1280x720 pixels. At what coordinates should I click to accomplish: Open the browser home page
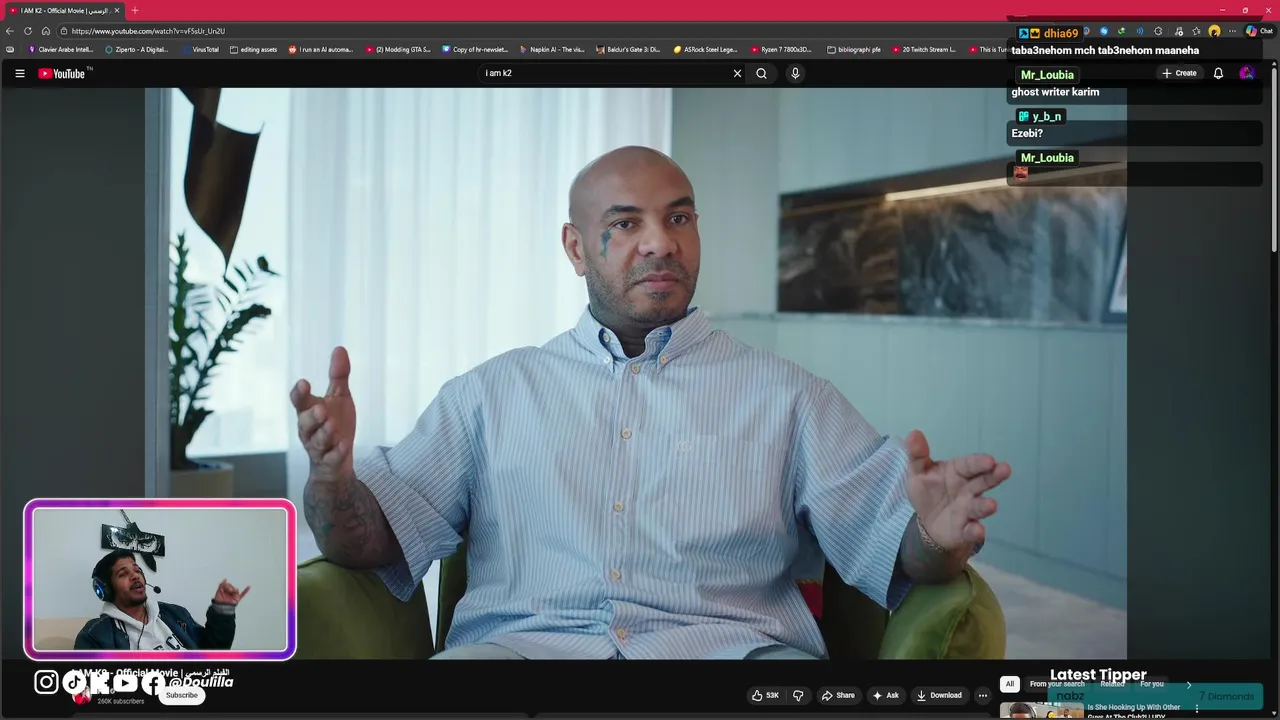pyautogui.click(x=45, y=31)
